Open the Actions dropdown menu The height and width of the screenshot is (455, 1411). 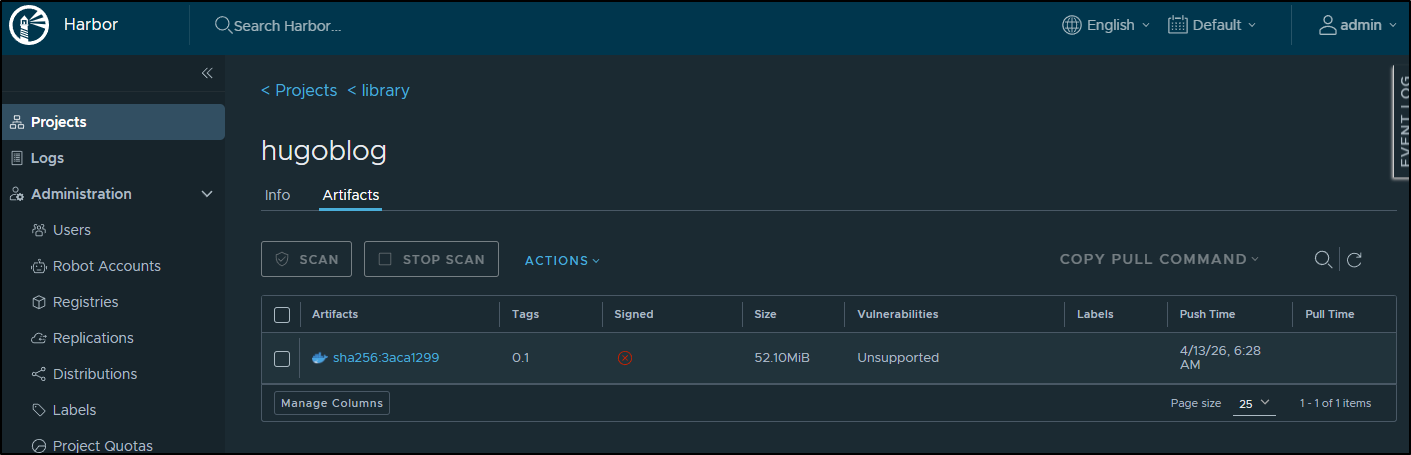point(562,260)
